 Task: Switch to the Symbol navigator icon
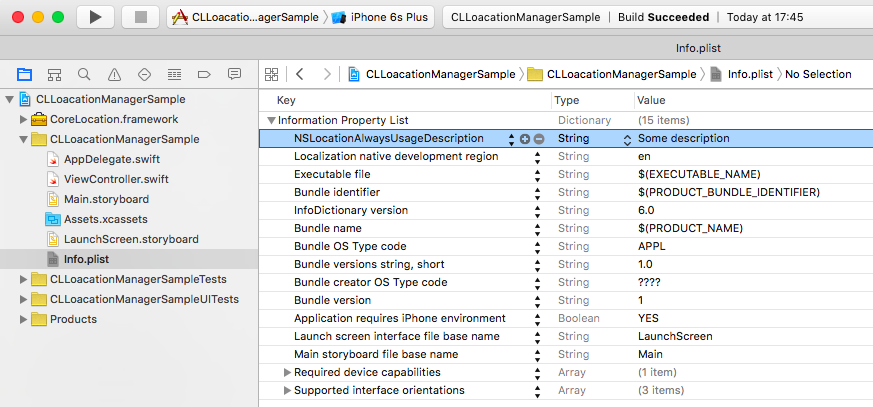point(54,75)
